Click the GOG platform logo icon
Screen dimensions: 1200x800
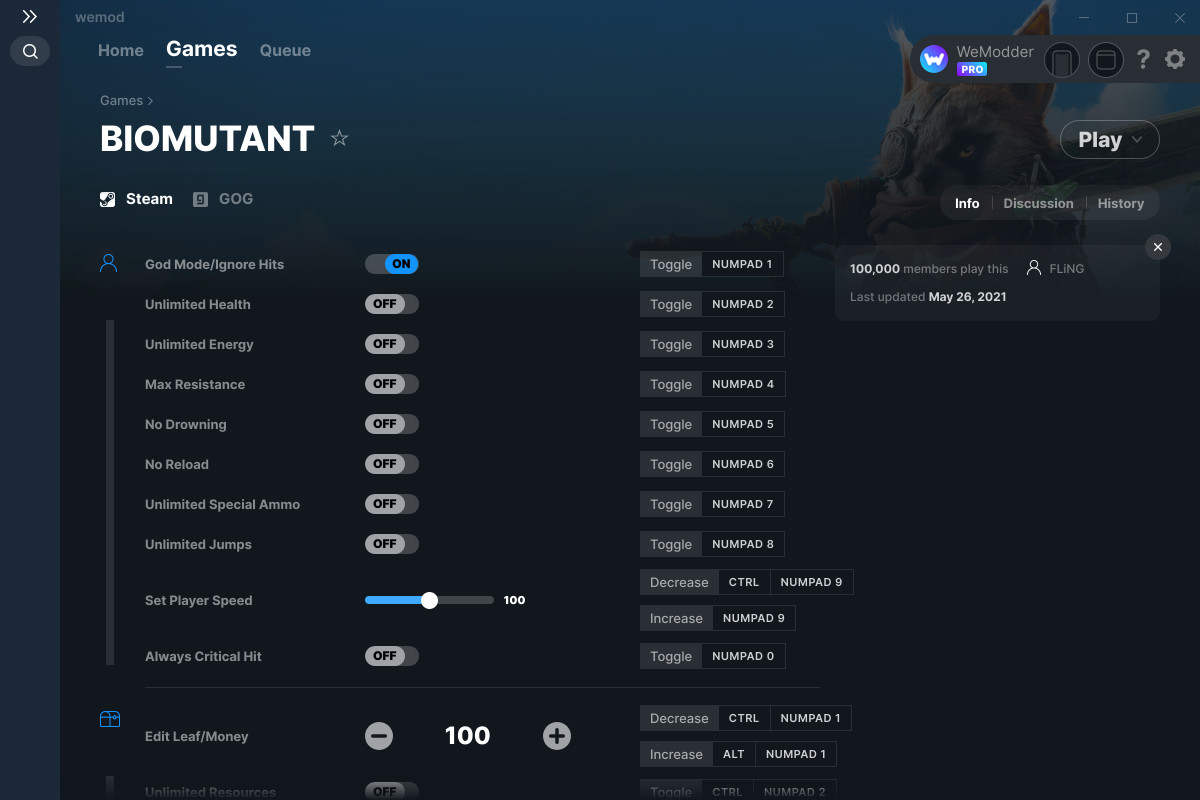pos(201,199)
